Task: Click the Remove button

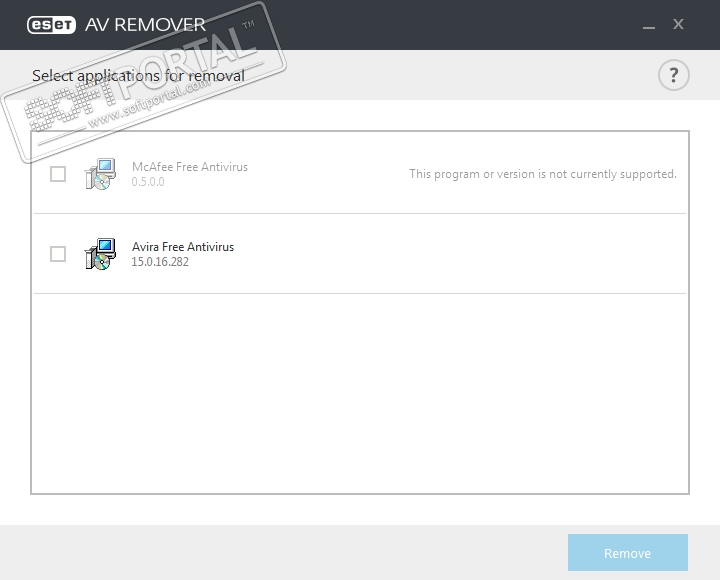Action: [627, 552]
